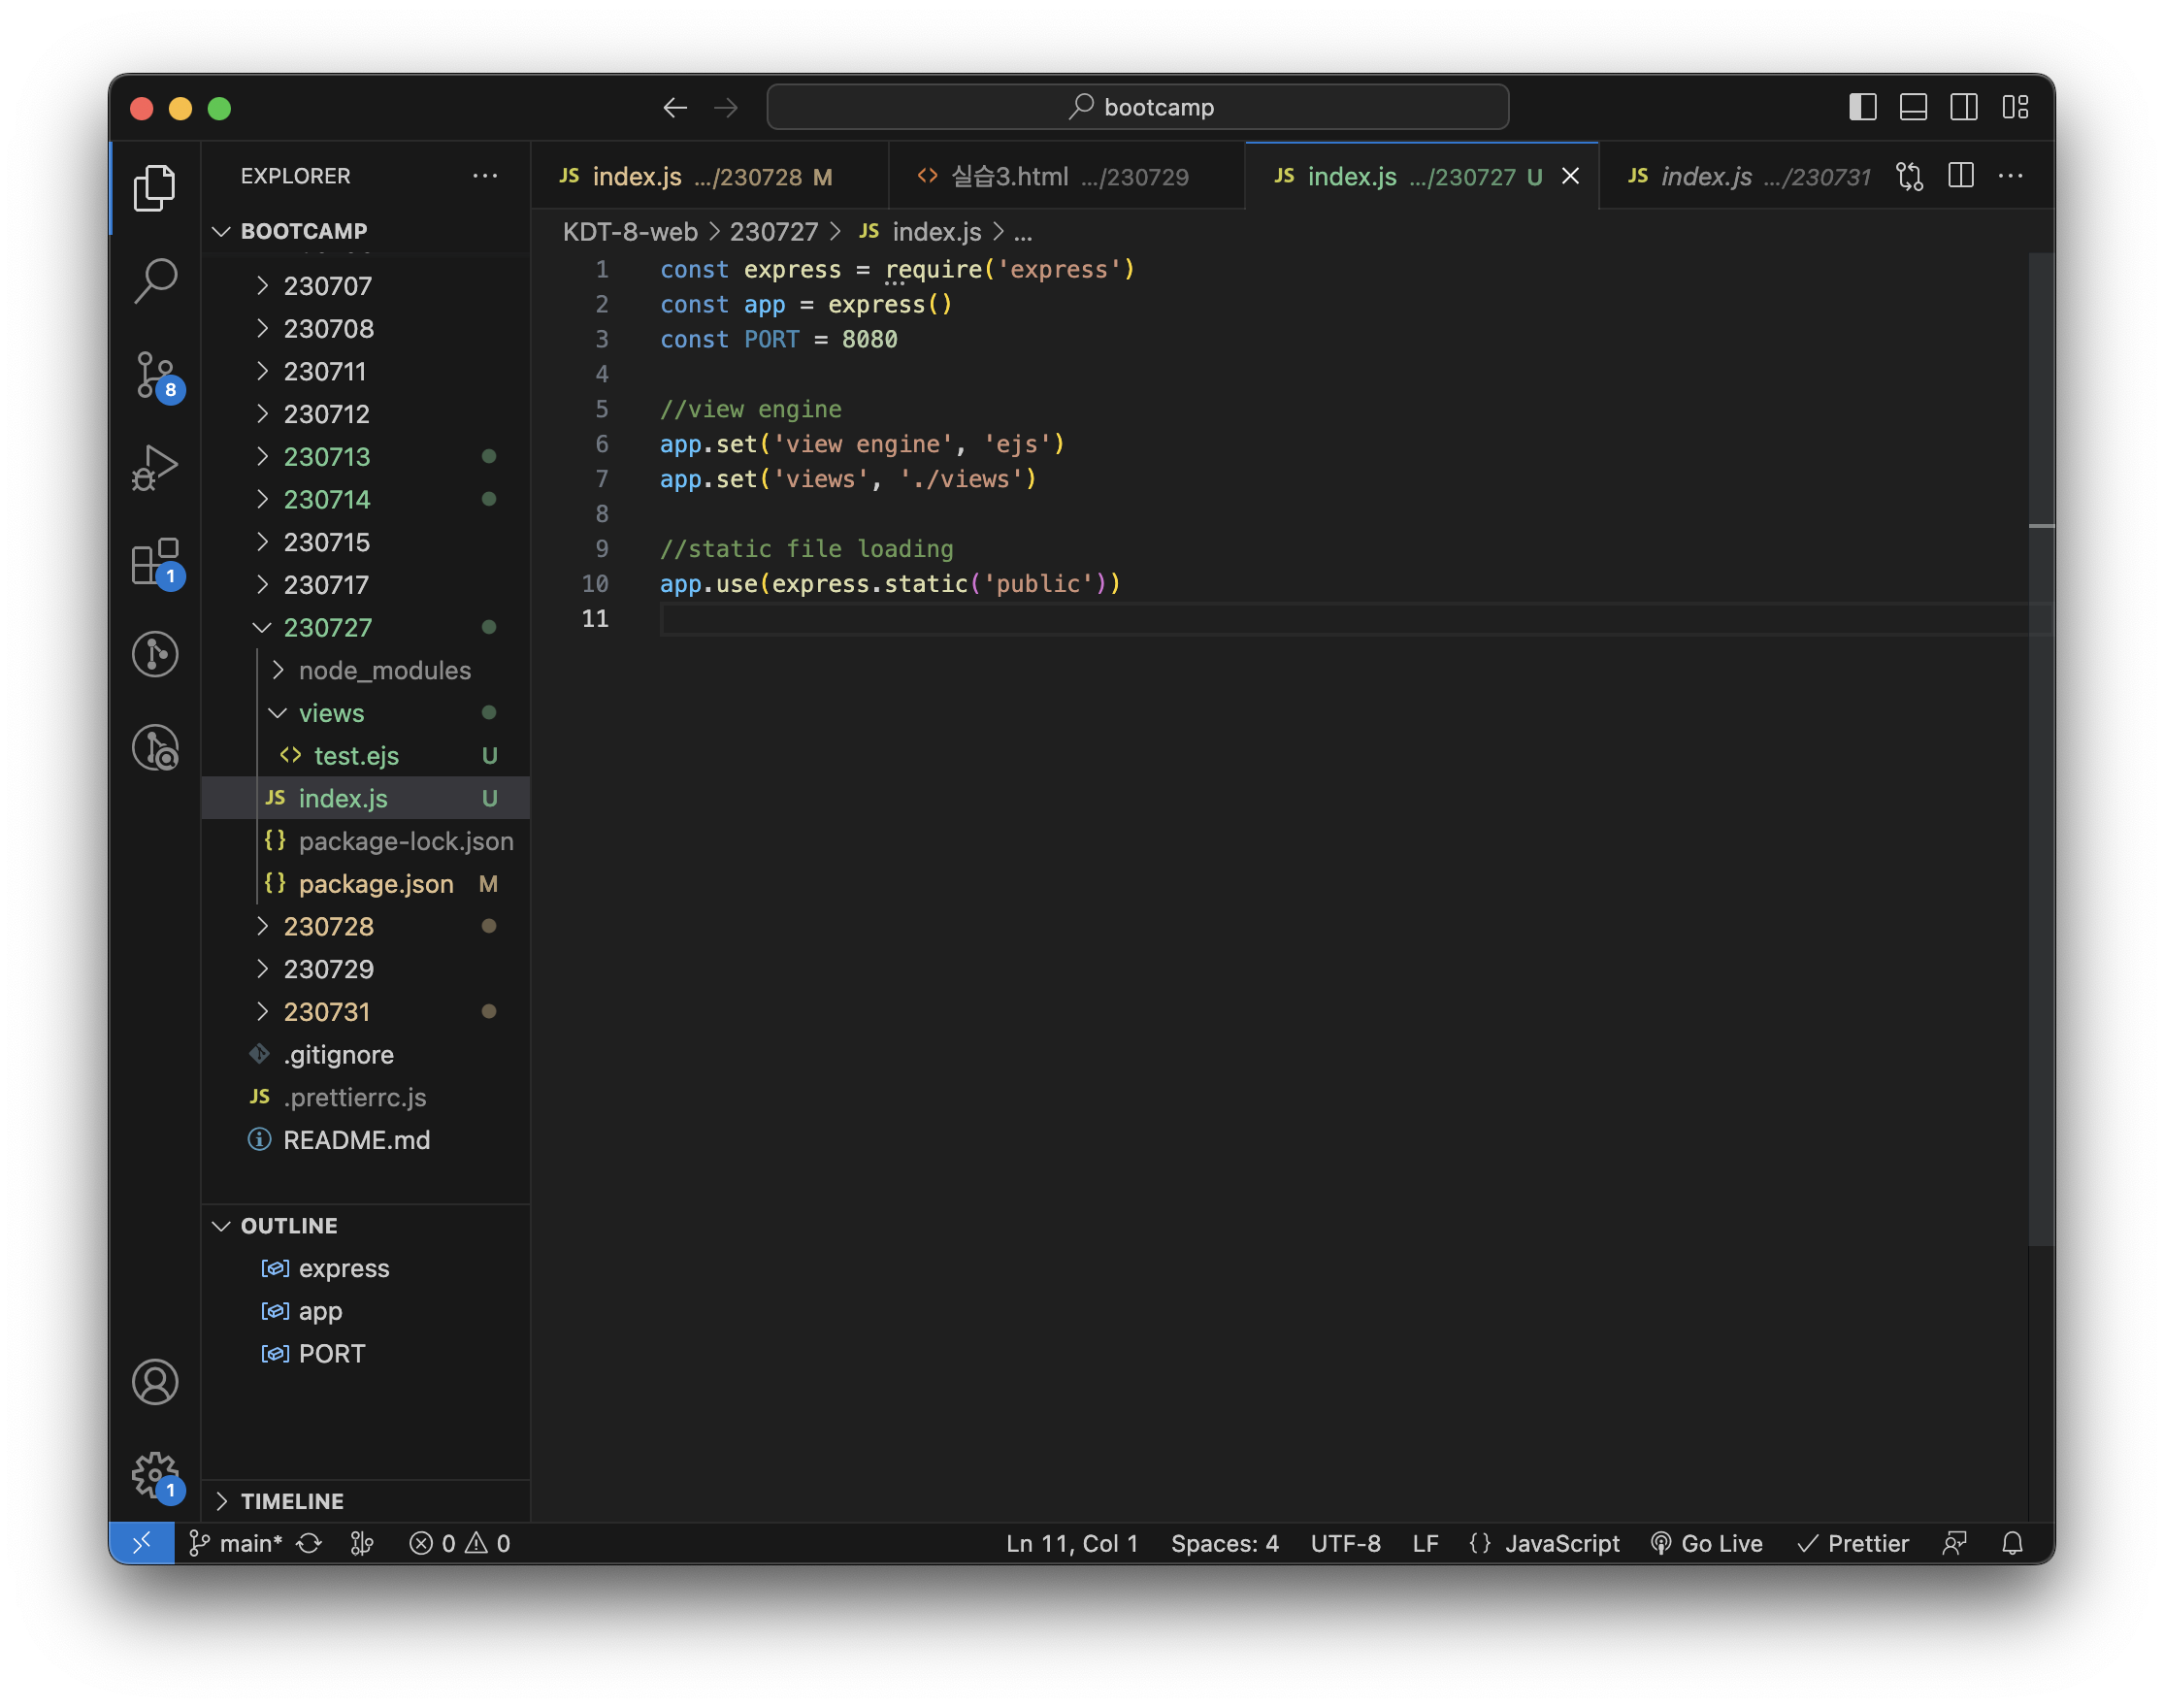Click the LF end-of-line indicator
The height and width of the screenshot is (1708, 2164).
tap(1425, 1543)
